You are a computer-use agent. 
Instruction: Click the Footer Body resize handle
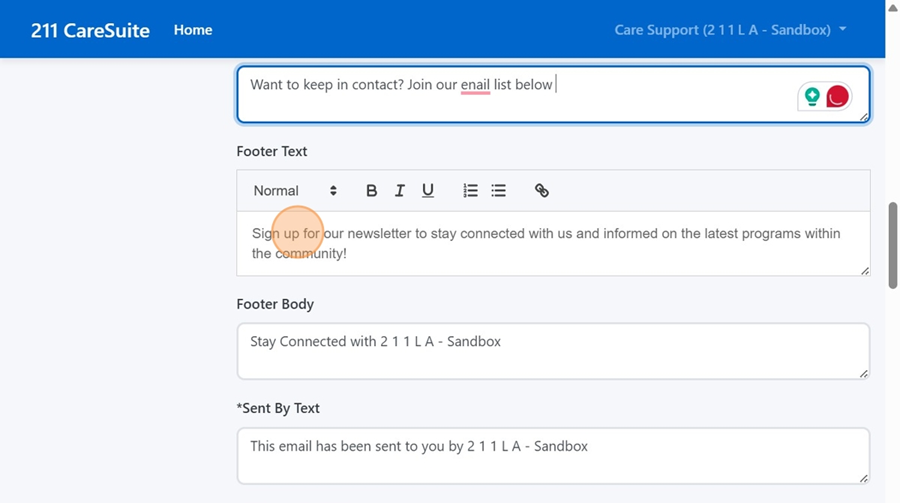(x=864, y=374)
